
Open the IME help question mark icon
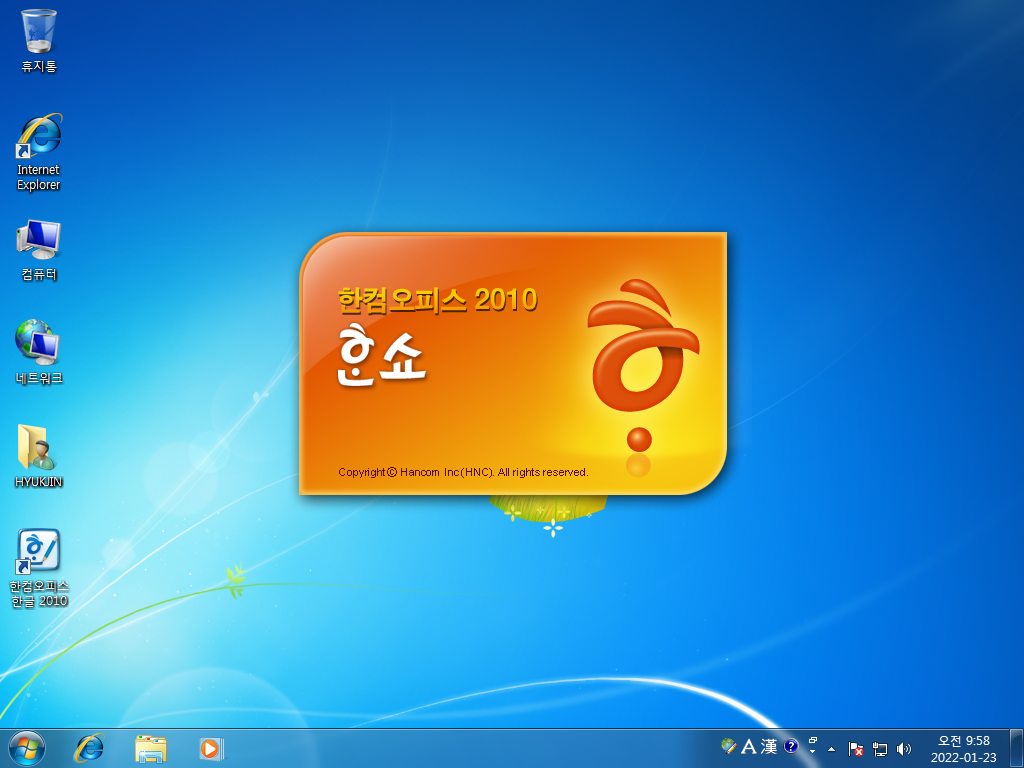(791, 746)
